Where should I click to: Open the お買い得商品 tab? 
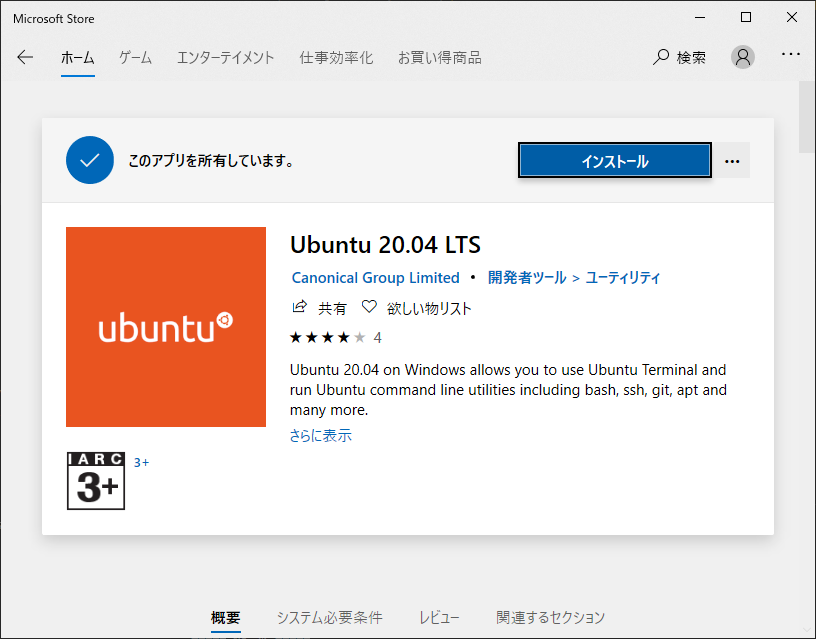pyautogui.click(x=440, y=57)
